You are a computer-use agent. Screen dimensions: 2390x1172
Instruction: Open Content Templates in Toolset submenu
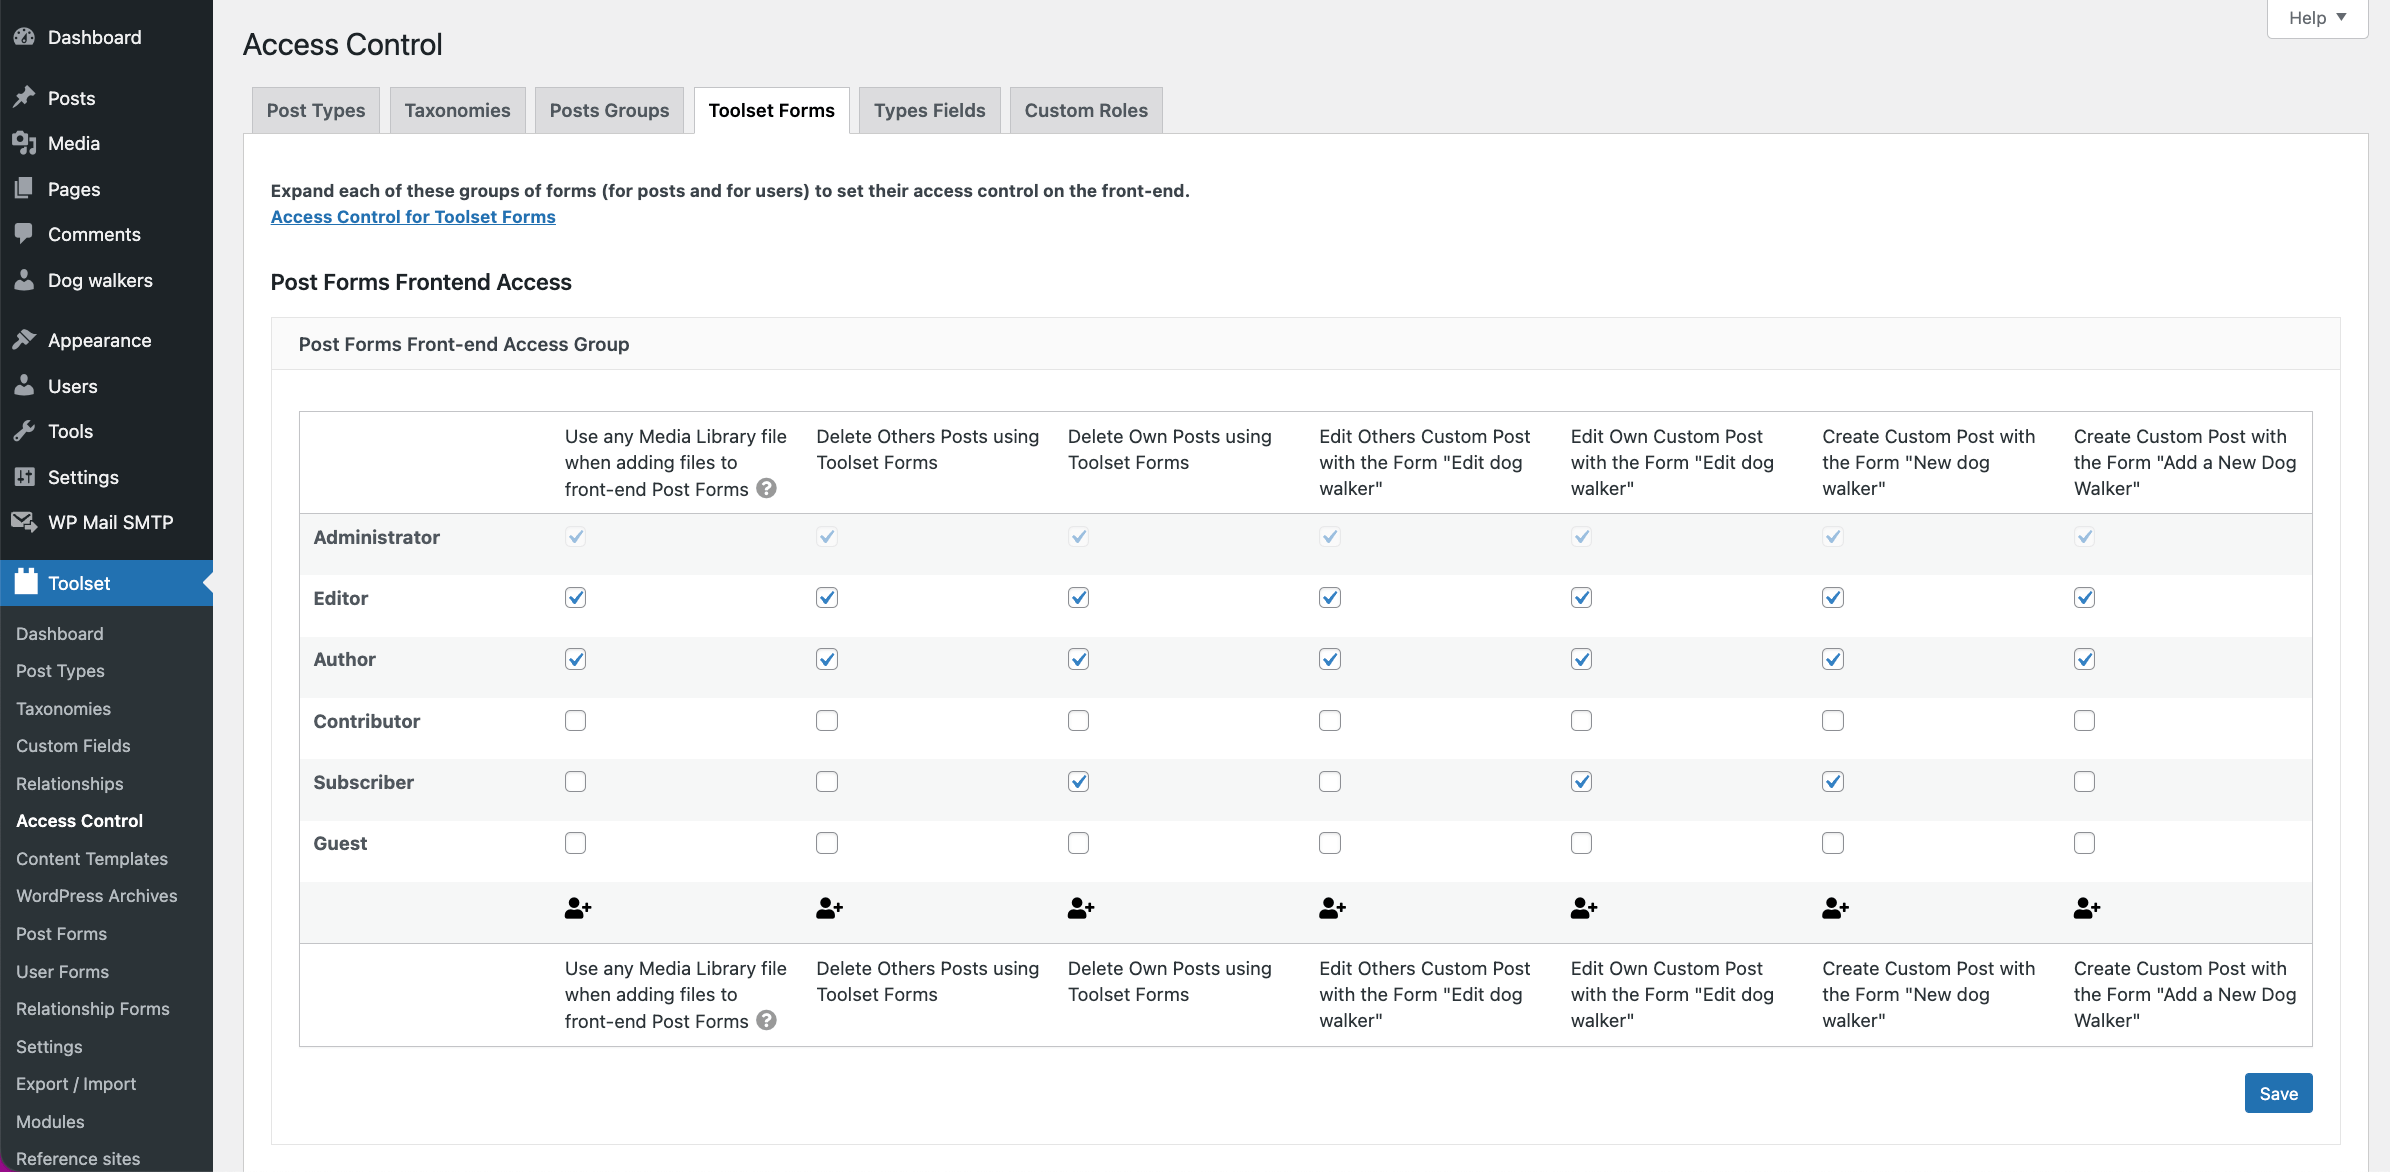[x=92, y=858]
